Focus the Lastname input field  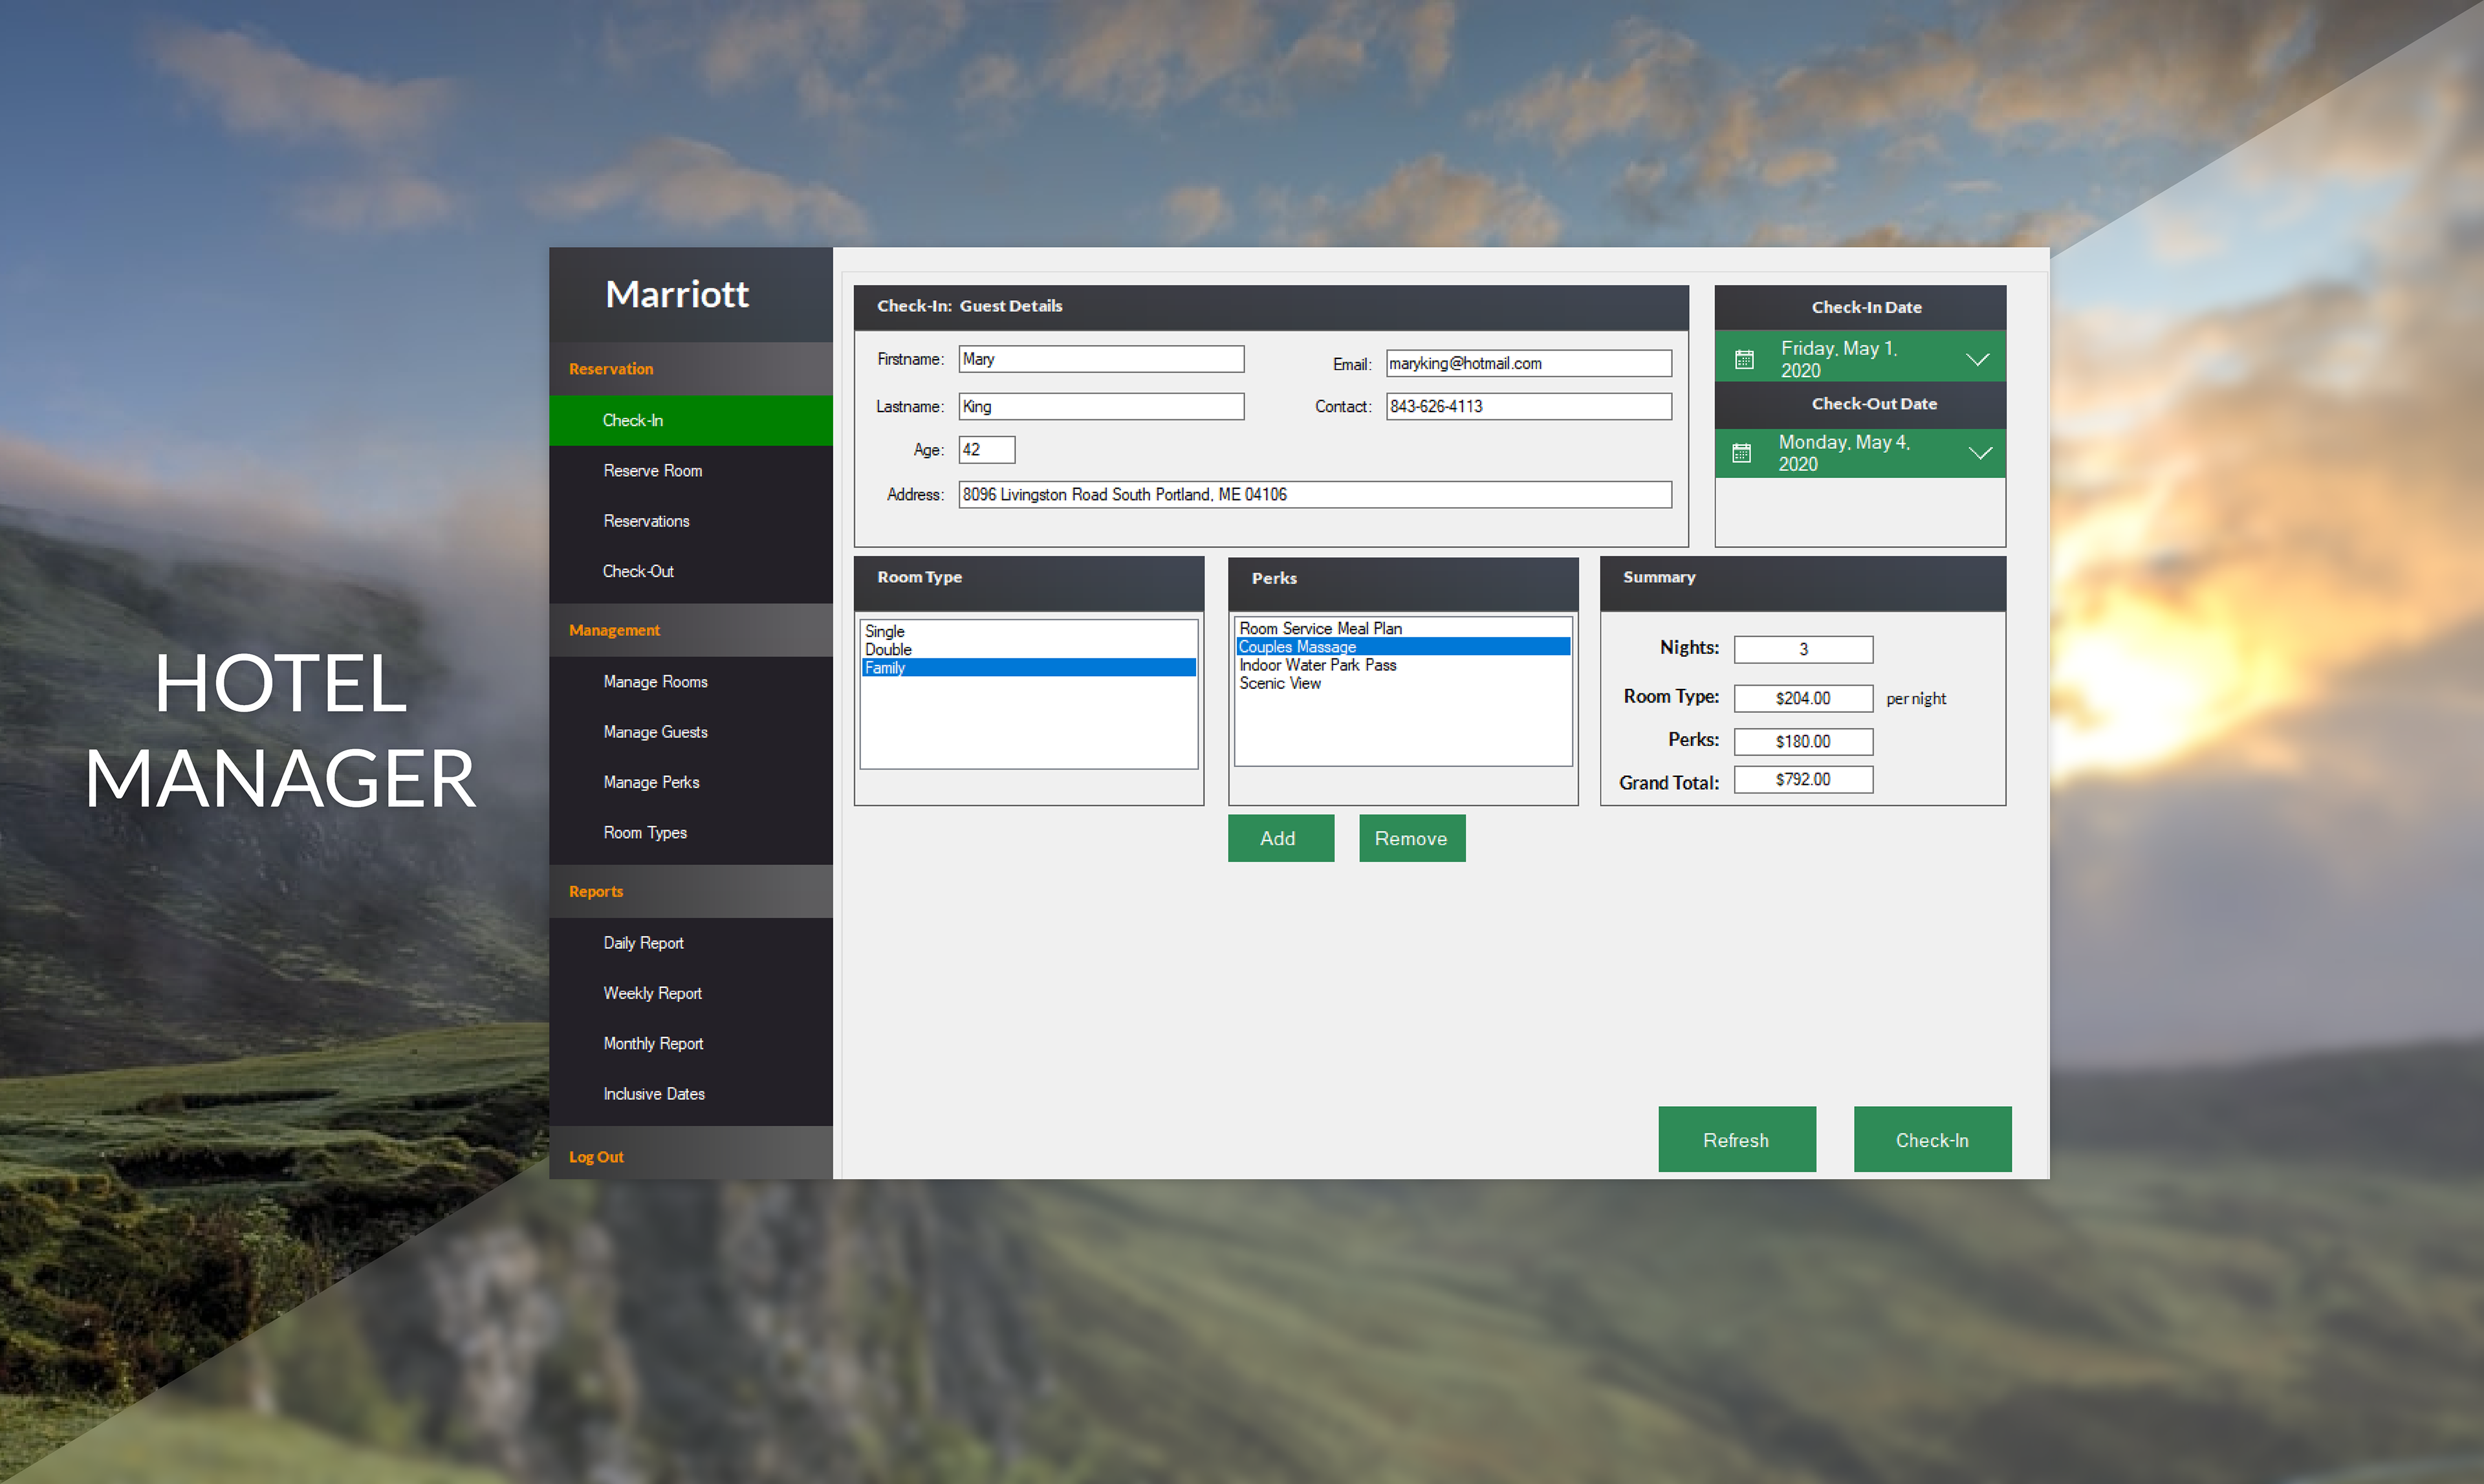(x=1101, y=406)
